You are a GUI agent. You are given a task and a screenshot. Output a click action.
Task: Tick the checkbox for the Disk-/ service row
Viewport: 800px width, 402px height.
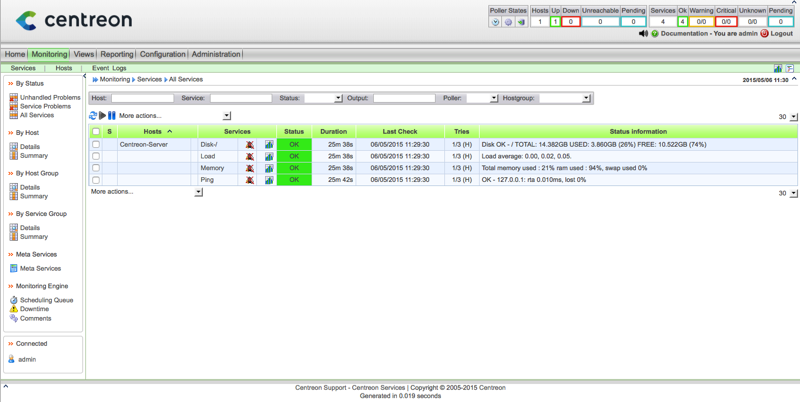tap(96, 145)
